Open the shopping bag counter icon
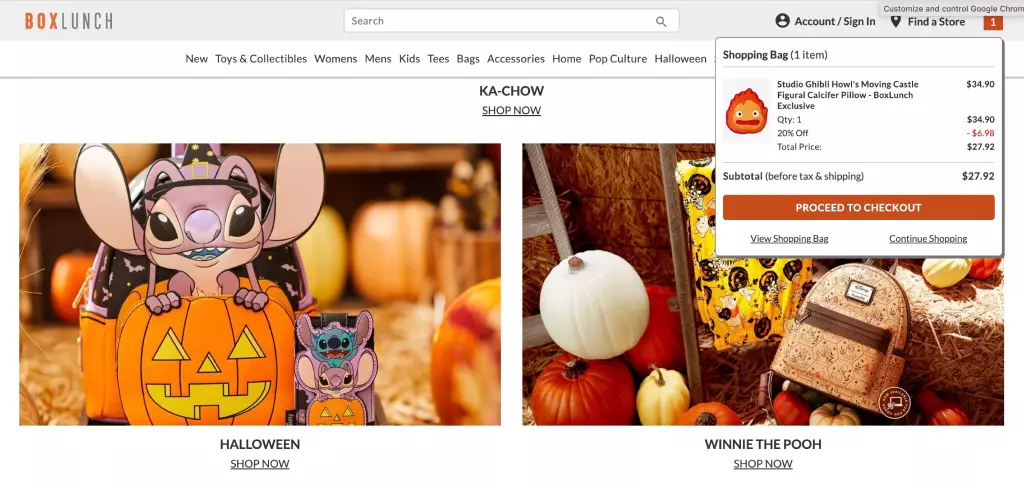The image size is (1024, 488). 993,22
